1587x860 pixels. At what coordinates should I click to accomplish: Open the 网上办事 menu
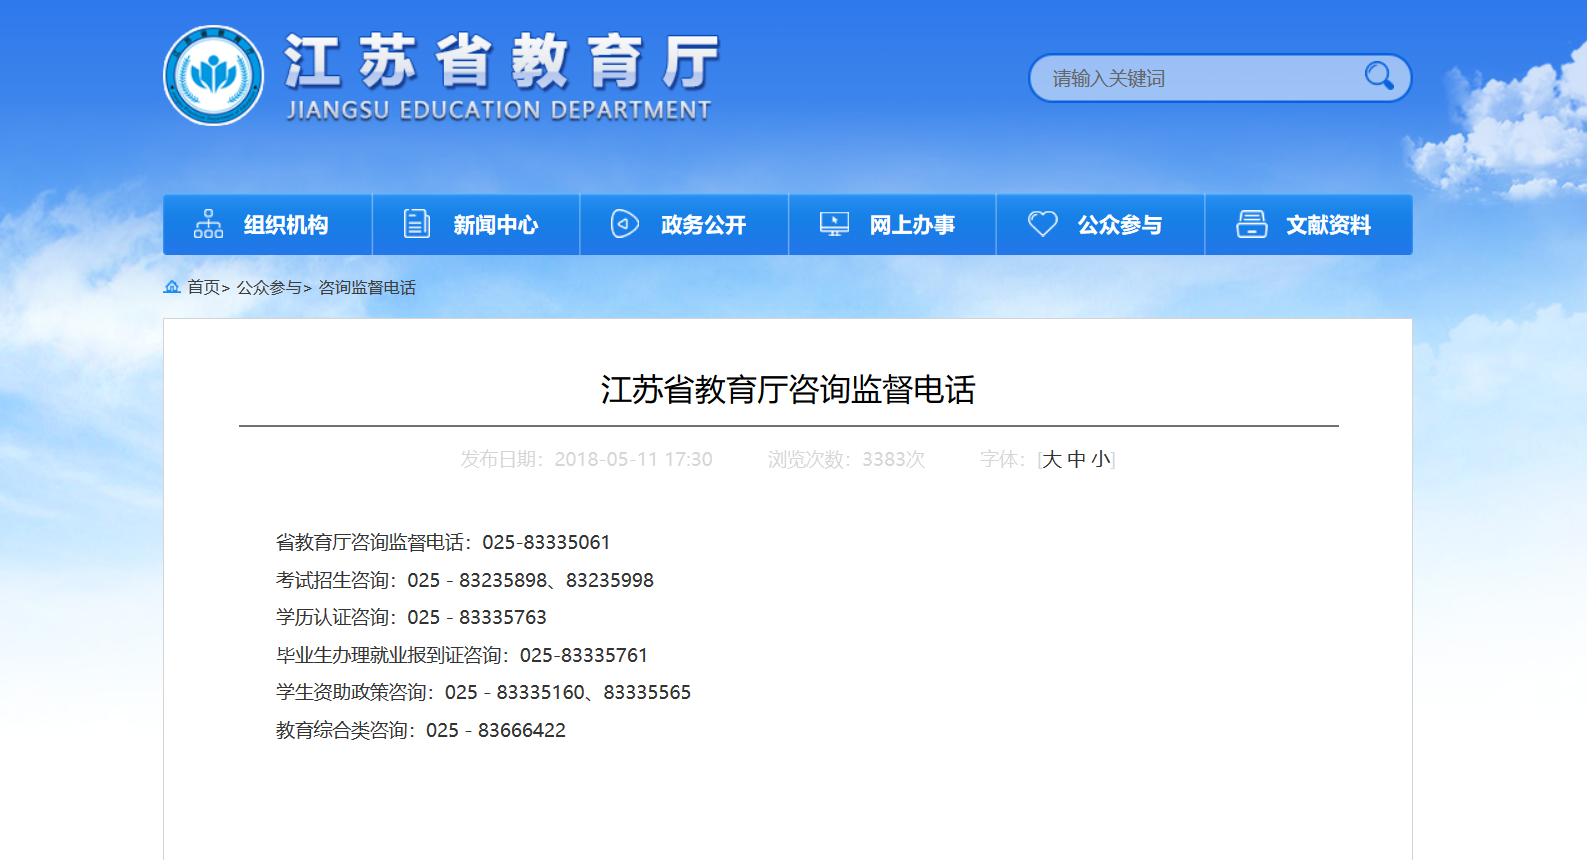point(893,225)
